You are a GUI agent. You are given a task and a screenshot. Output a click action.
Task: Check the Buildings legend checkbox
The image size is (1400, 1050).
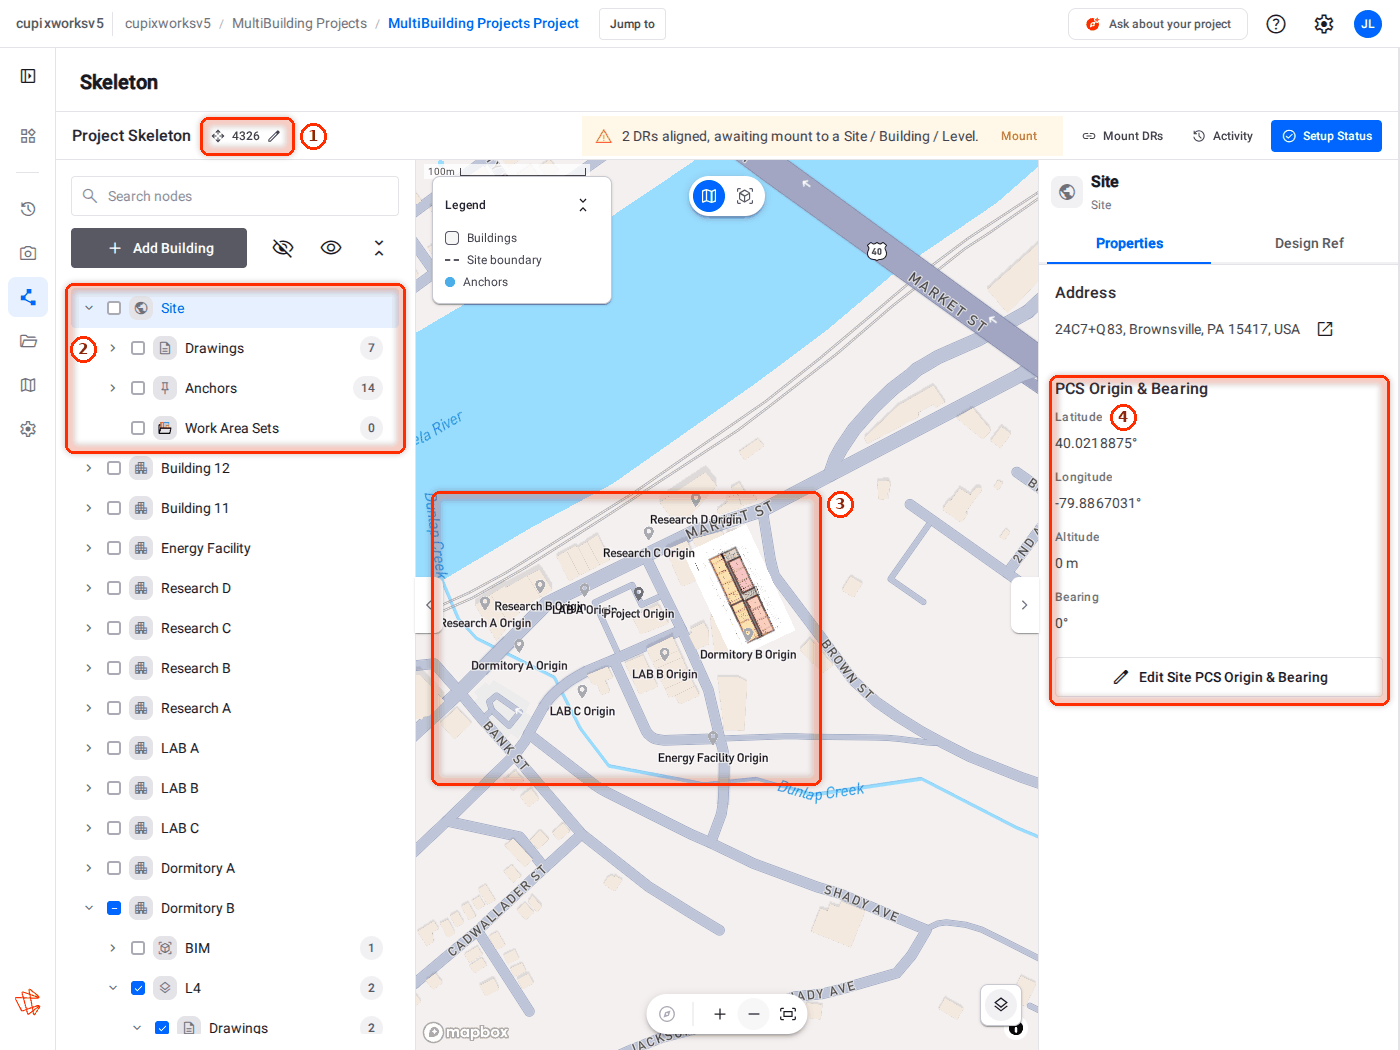point(452,238)
